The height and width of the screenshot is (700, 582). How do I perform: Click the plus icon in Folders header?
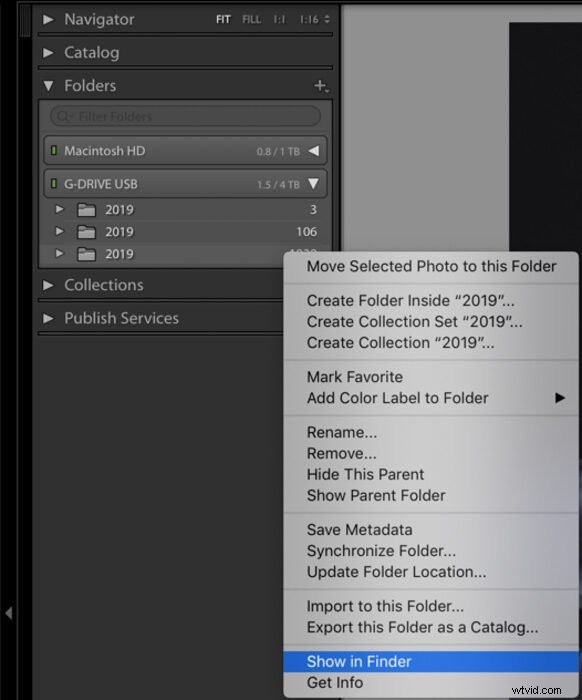pos(321,86)
